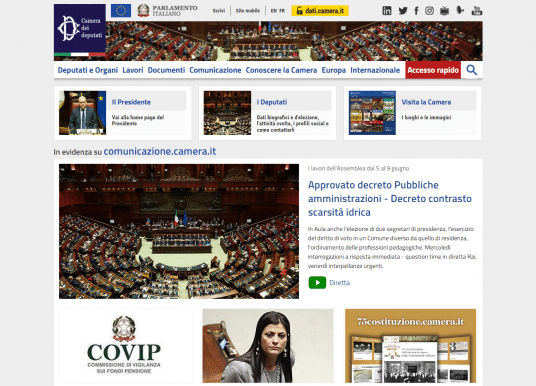This screenshot has height=386, width=536.
Task: Open the I Deputati card title
Action: click(x=272, y=102)
